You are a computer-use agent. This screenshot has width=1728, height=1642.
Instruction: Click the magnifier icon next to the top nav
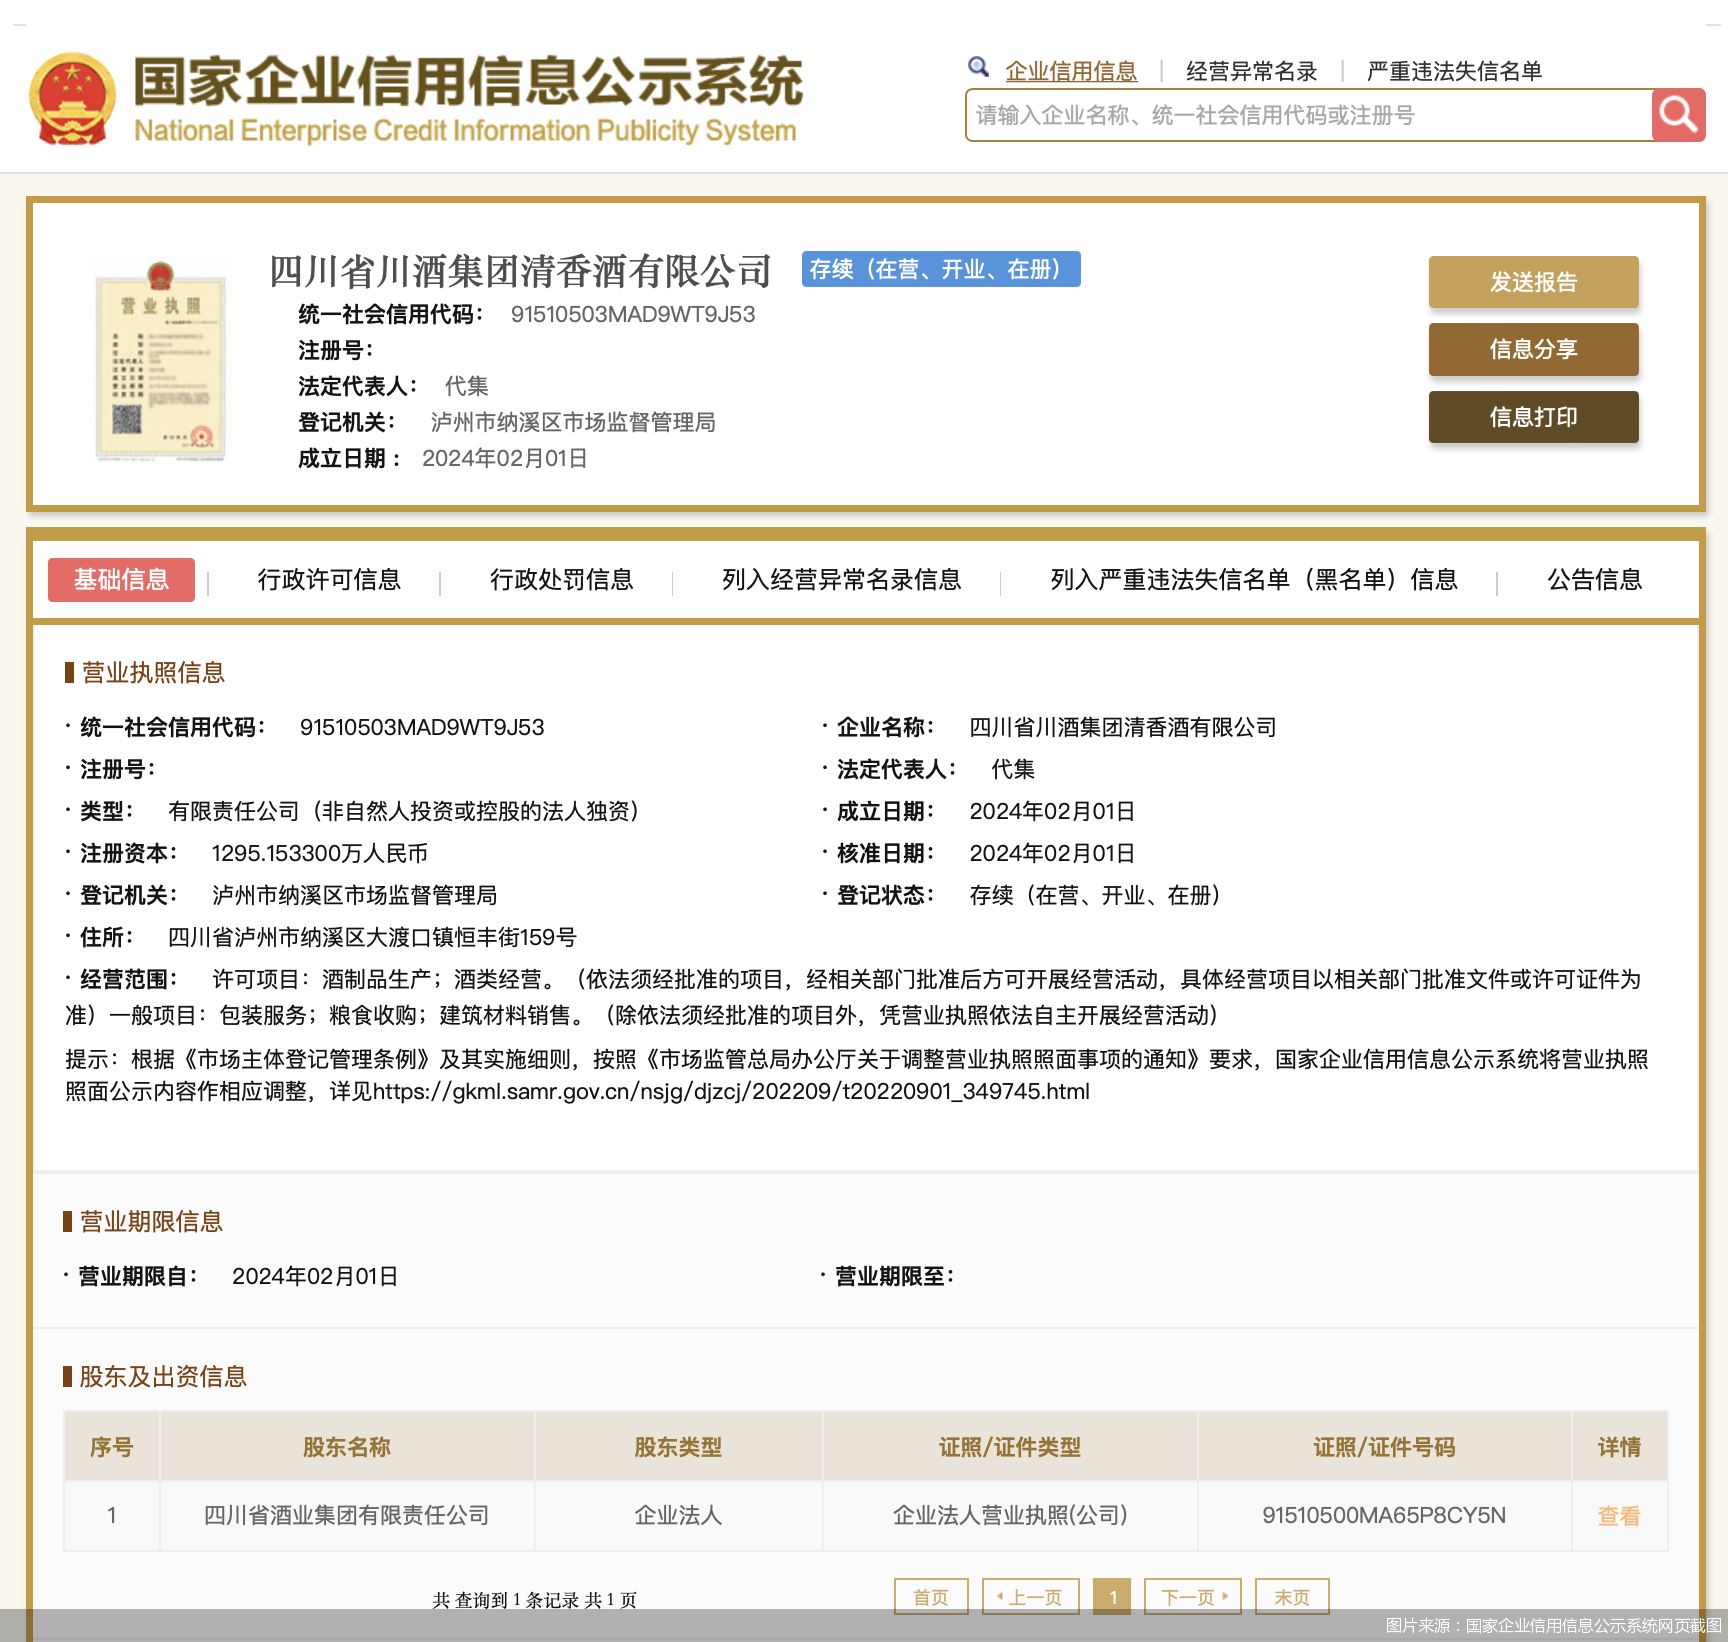coord(978,66)
